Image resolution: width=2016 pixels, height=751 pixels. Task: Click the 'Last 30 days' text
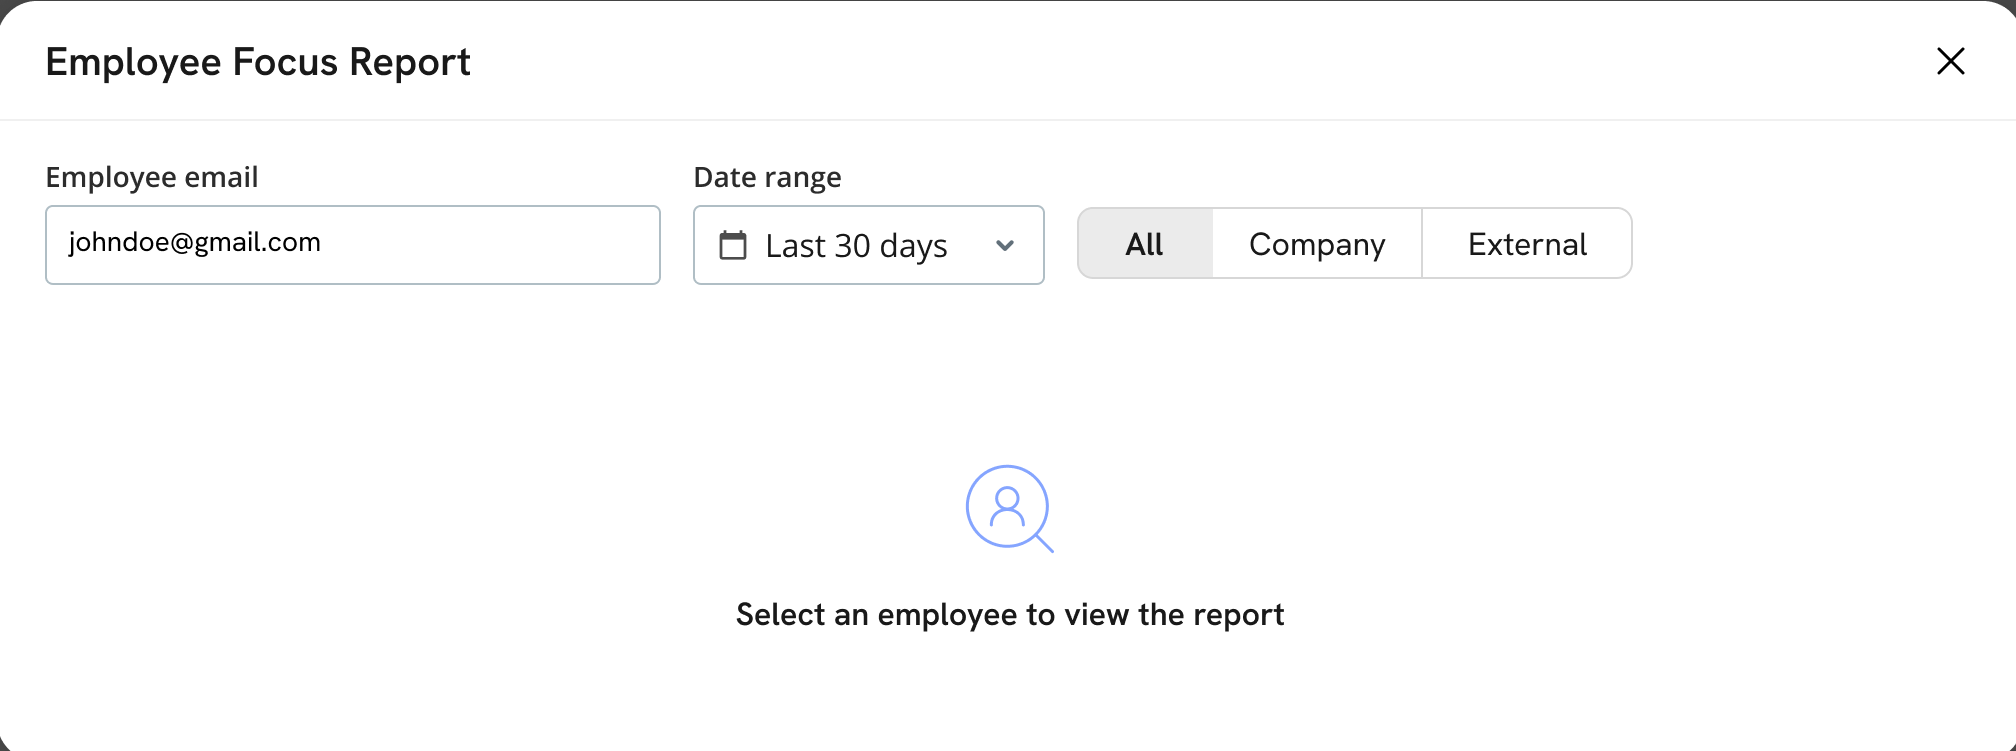pyautogui.click(x=856, y=246)
